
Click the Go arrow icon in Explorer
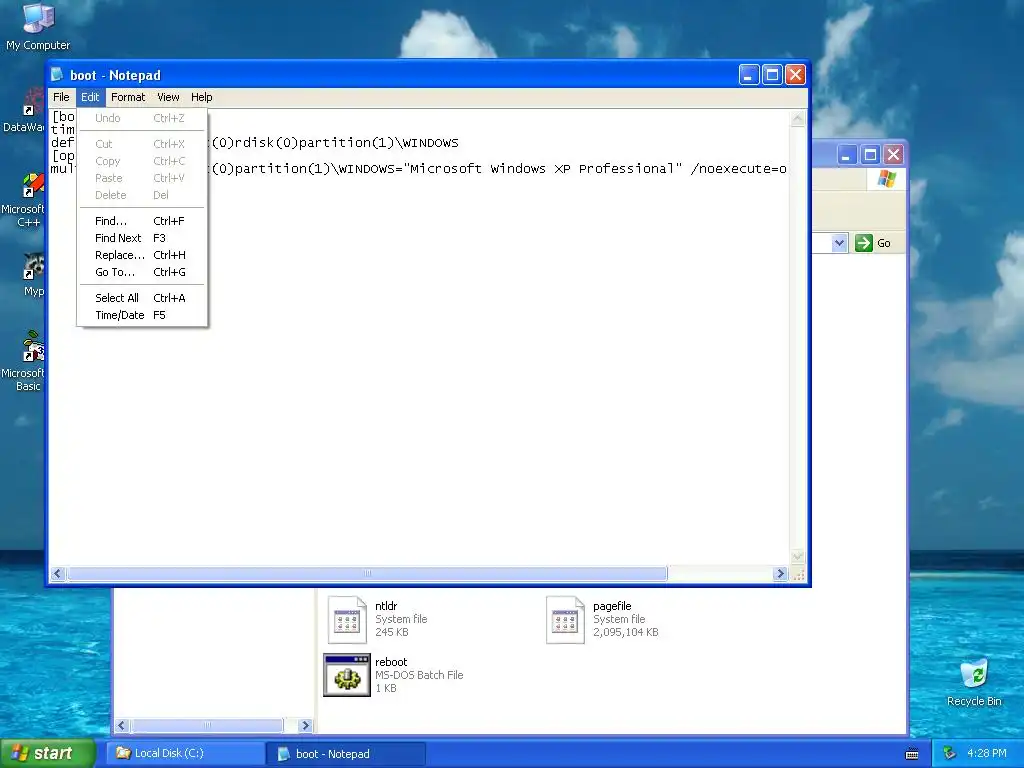[x=864, y=243]
